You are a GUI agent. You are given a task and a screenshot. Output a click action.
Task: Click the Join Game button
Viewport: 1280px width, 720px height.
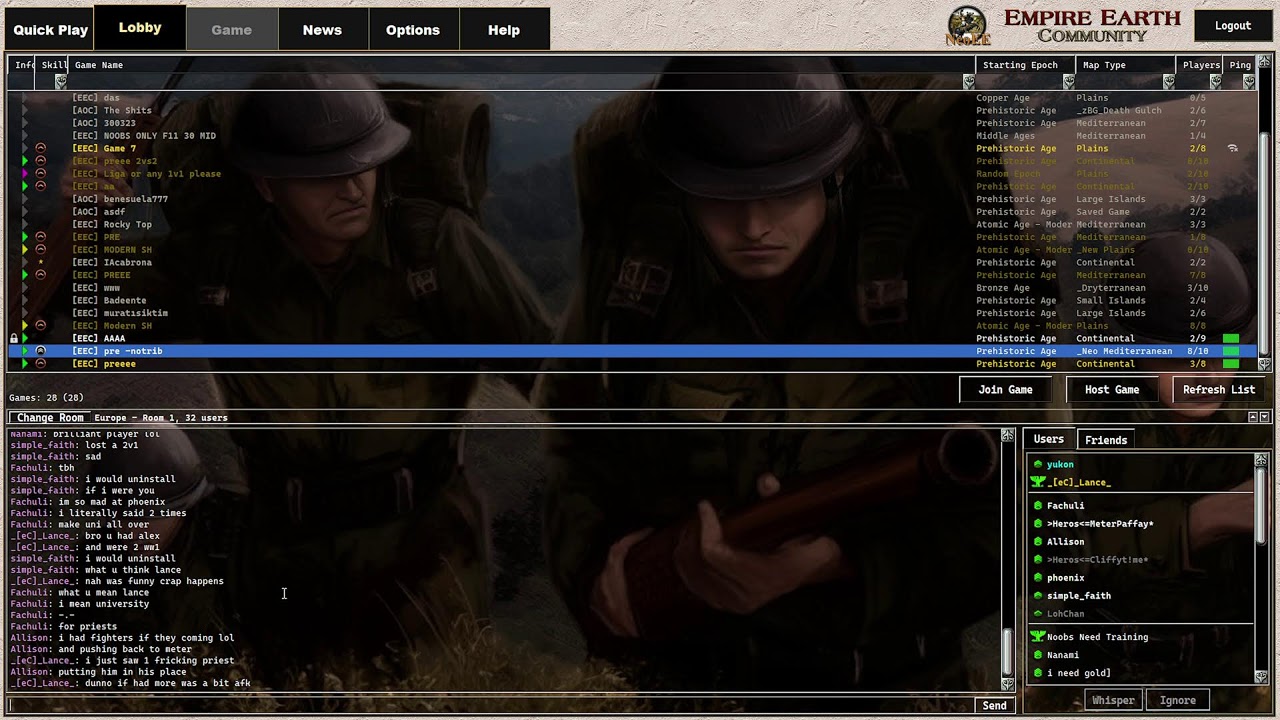click(x=1006, y=390)
